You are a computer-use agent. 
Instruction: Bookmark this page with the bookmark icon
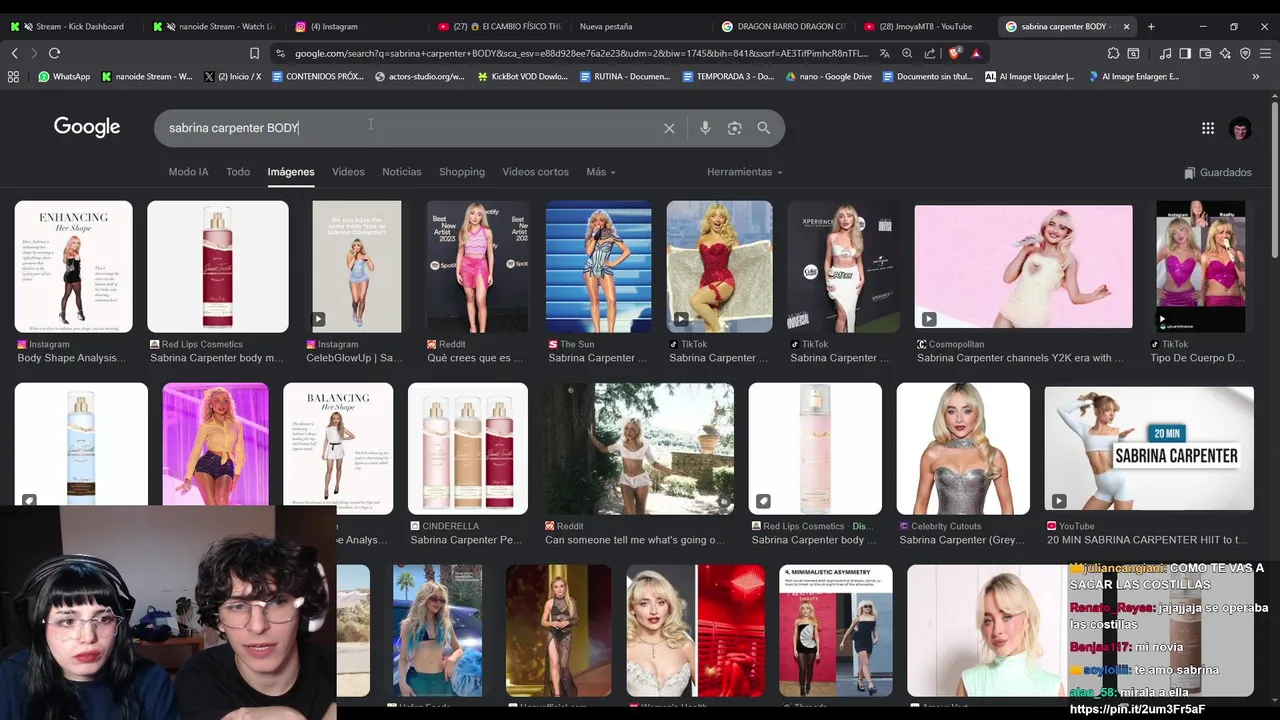click(x=254, y=53)
